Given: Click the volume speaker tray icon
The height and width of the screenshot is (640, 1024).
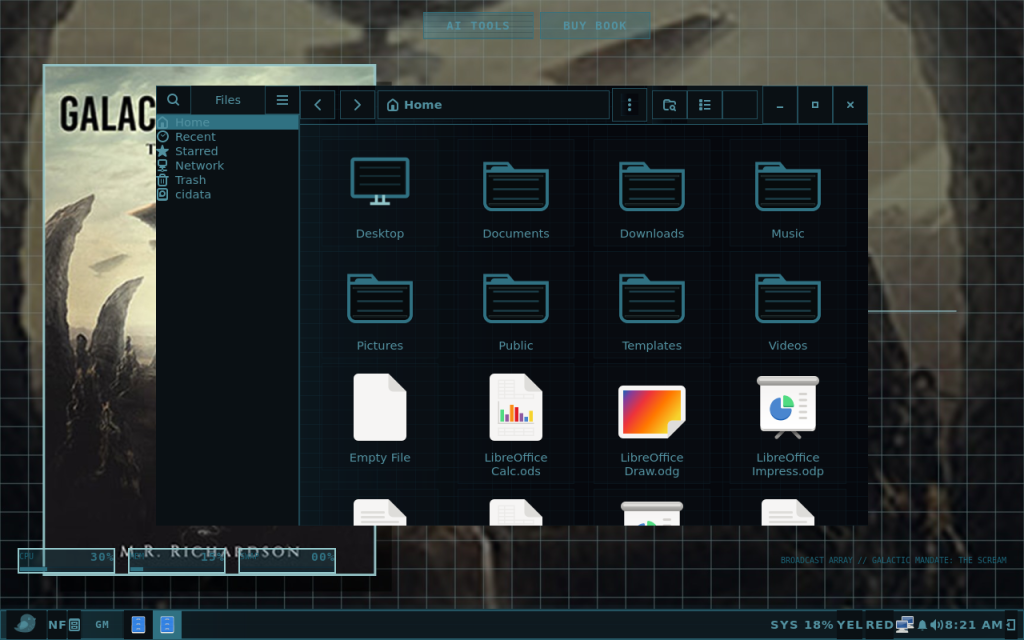Looking at the screenshot, I should tap(936, 625).
